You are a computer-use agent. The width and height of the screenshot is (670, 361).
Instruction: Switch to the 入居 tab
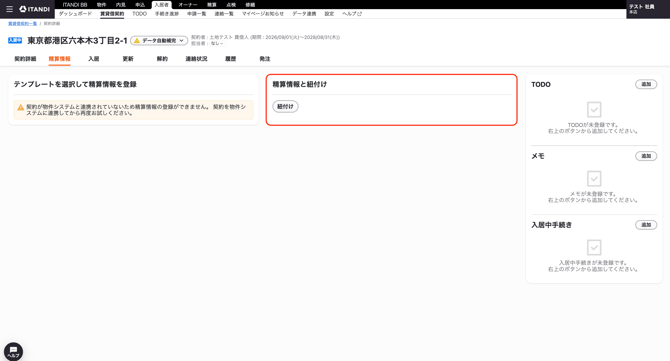94,59
